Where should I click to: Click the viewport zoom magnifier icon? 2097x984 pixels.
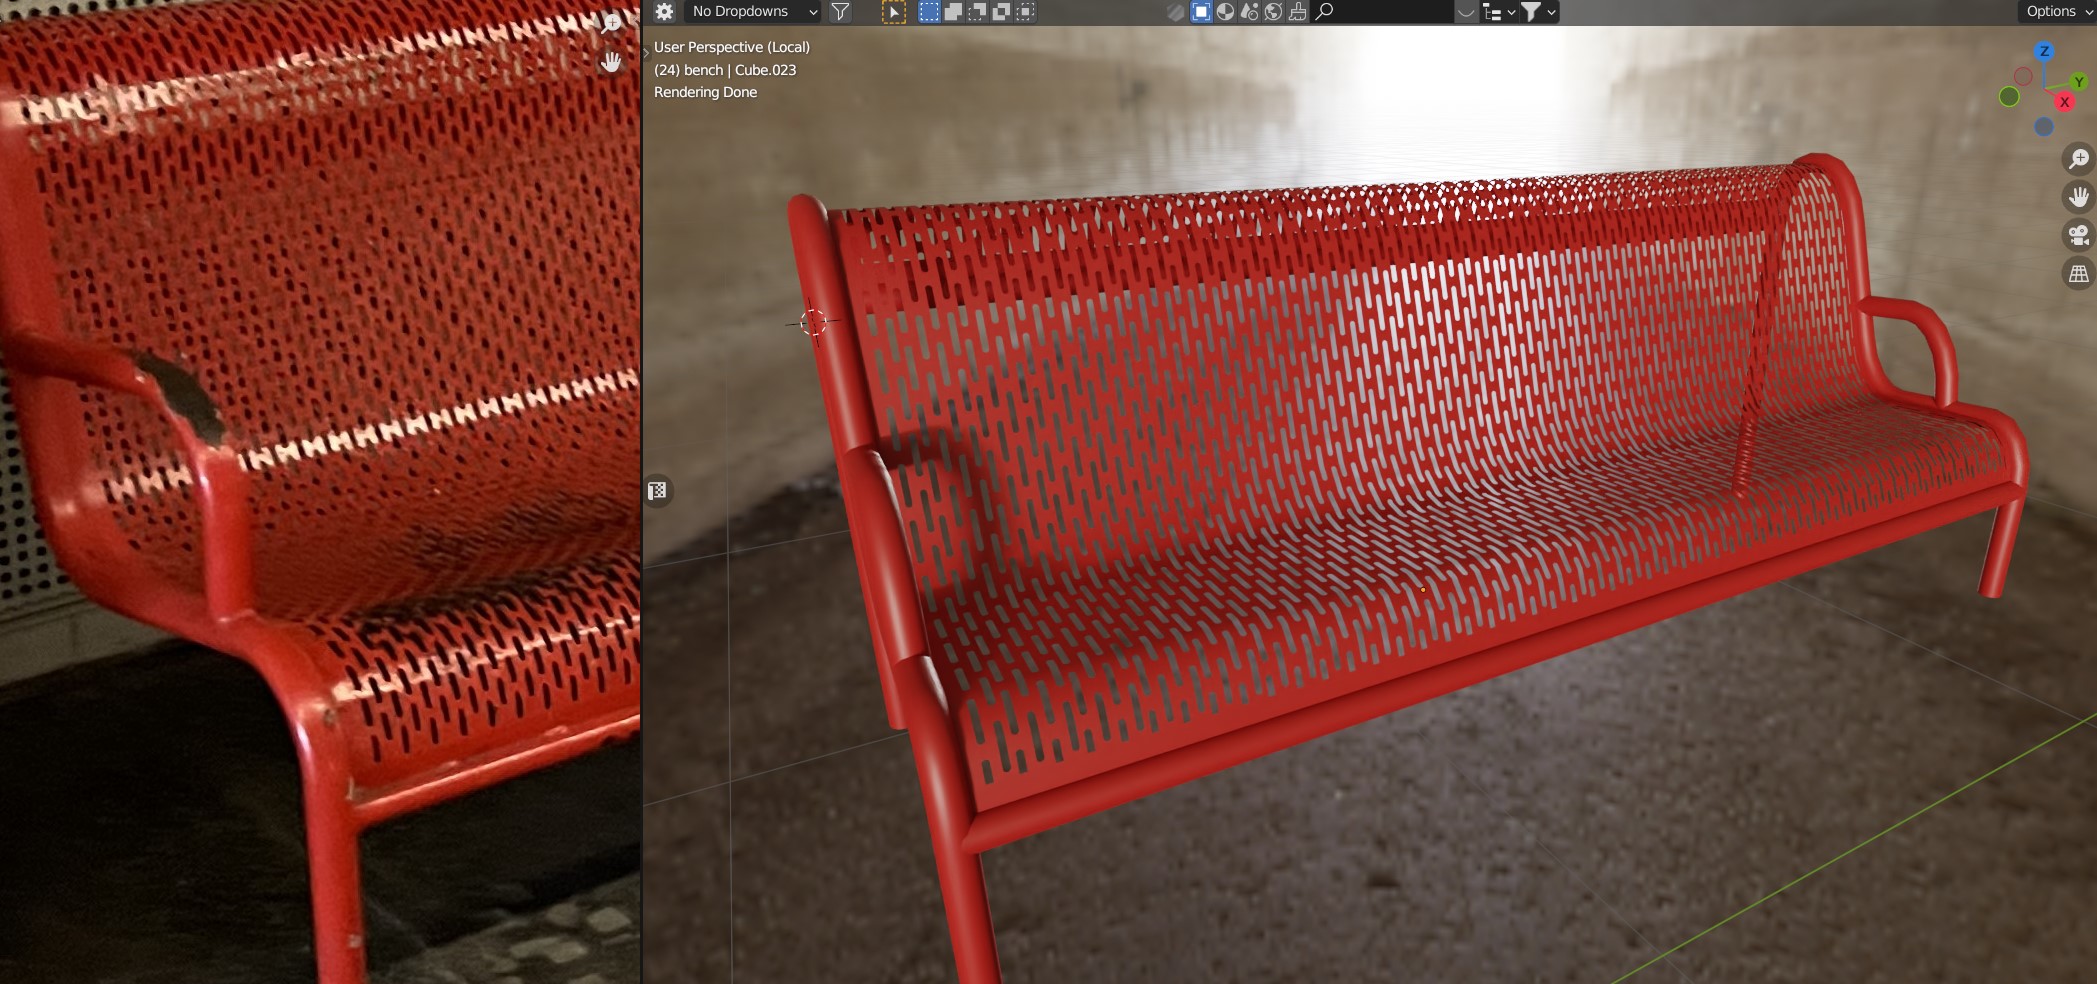(2079, 159)
